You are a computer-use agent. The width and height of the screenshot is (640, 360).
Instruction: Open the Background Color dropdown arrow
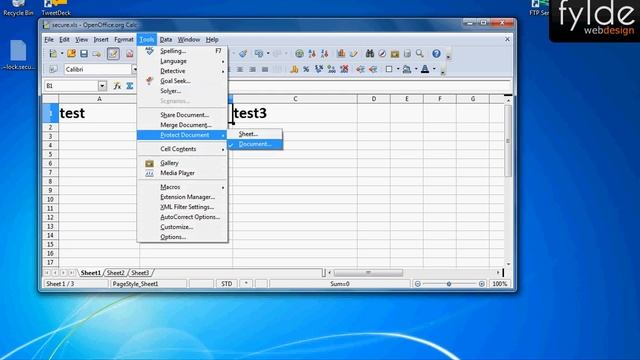pyautogui.click(x=416, y=69)
